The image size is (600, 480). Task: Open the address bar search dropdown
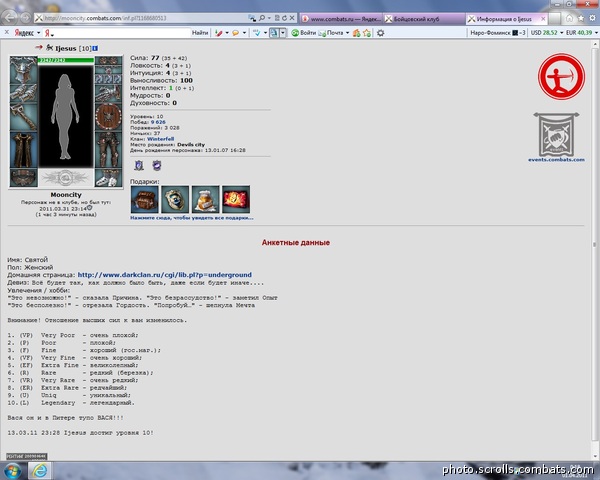pos(269,18)
